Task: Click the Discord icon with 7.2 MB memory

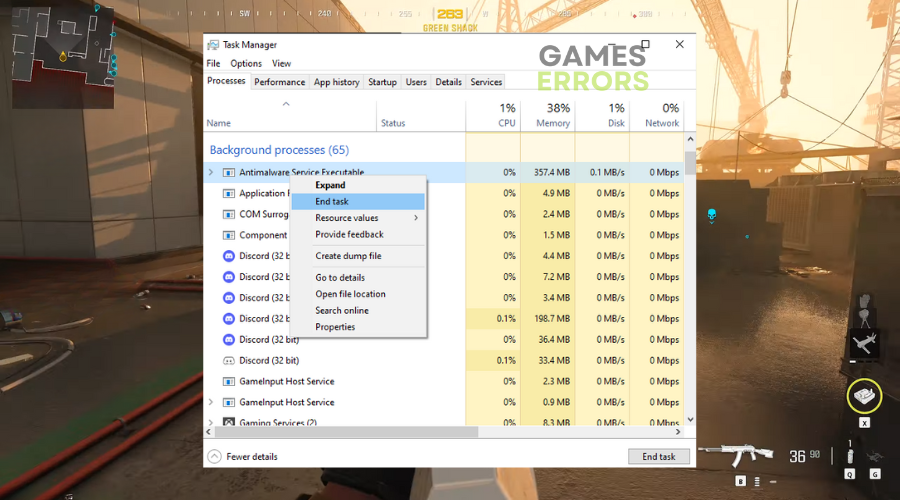Action: coord(228,277)
